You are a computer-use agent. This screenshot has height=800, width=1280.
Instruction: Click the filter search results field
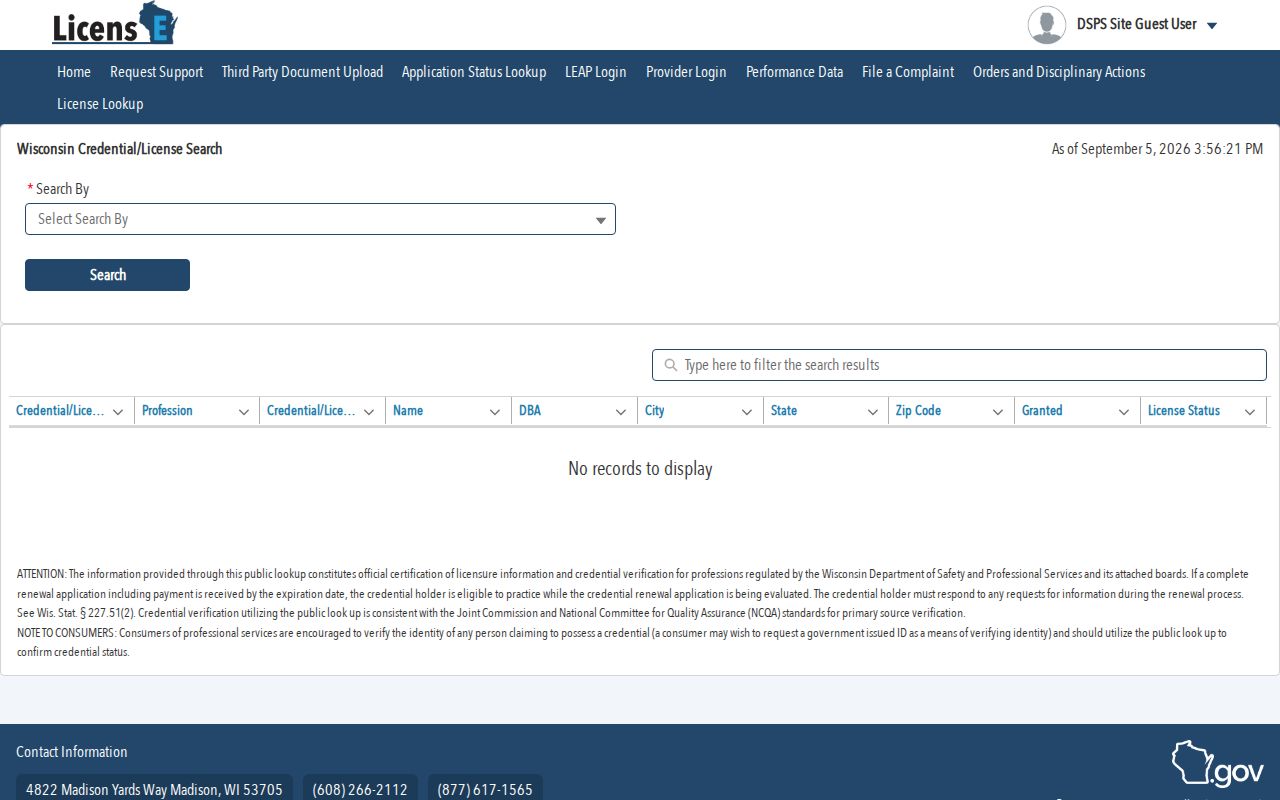click(959, 365)
